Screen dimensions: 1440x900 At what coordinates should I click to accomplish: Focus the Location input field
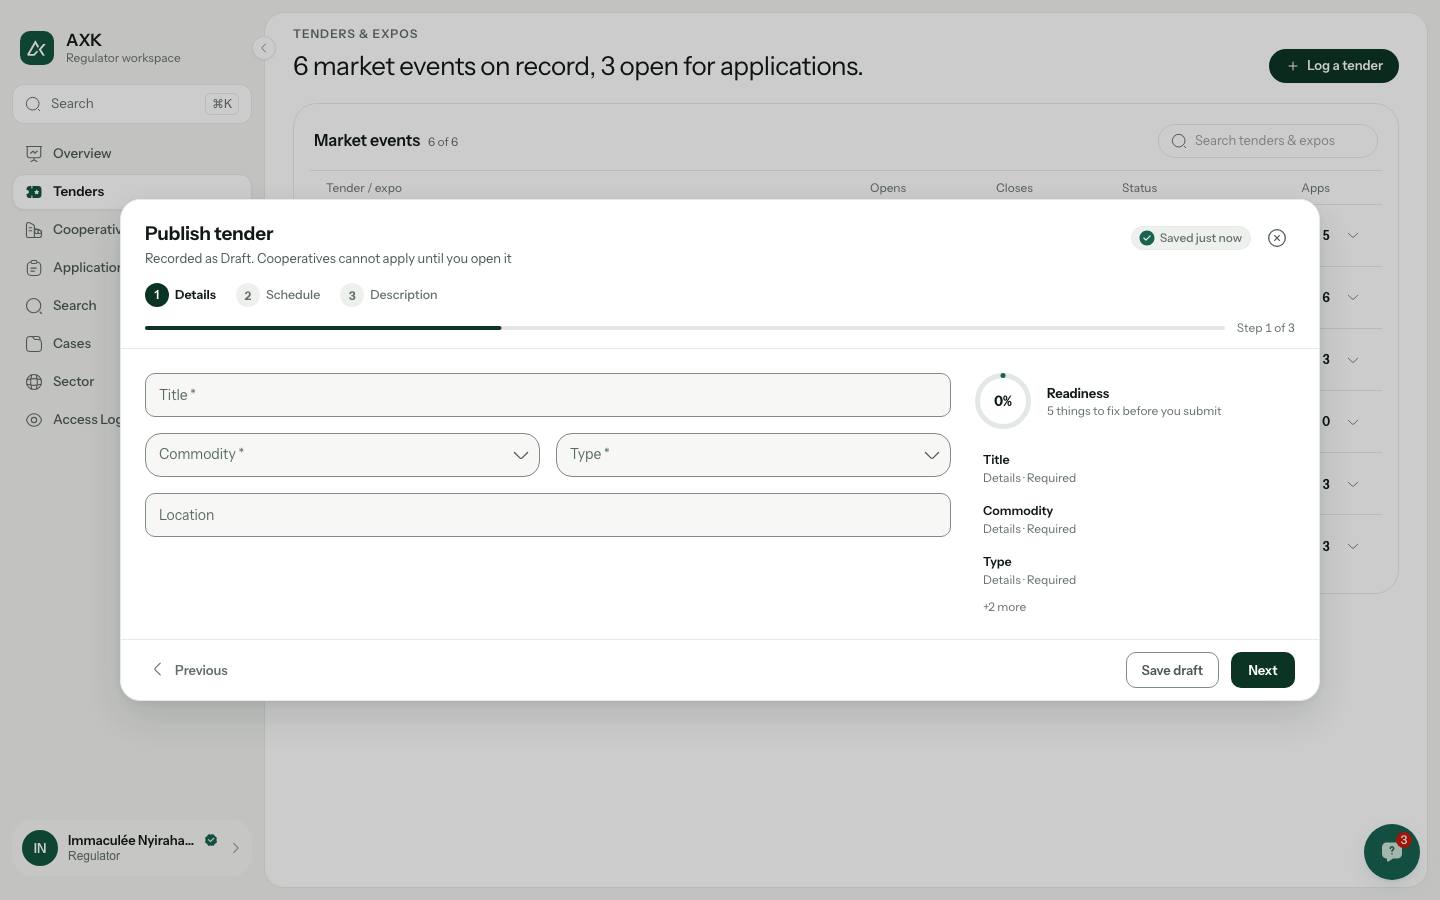point(548,515)
